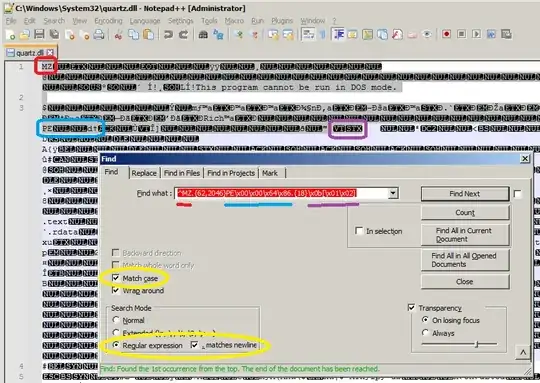Click Find All in Current Document
Viewport: 540px width, 383px height.
[x=465, y=235]
